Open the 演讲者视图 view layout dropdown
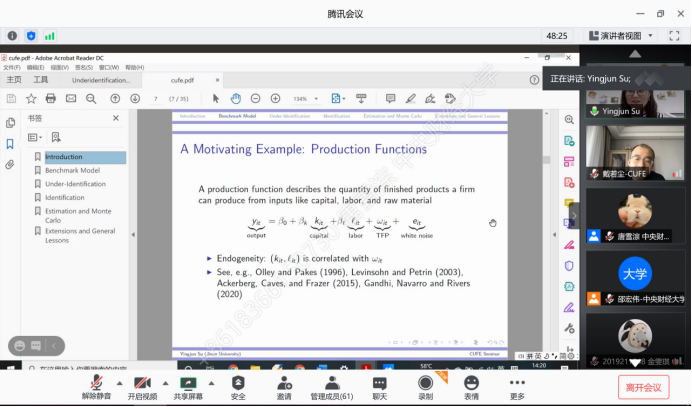692x407 pixels. 626,35
